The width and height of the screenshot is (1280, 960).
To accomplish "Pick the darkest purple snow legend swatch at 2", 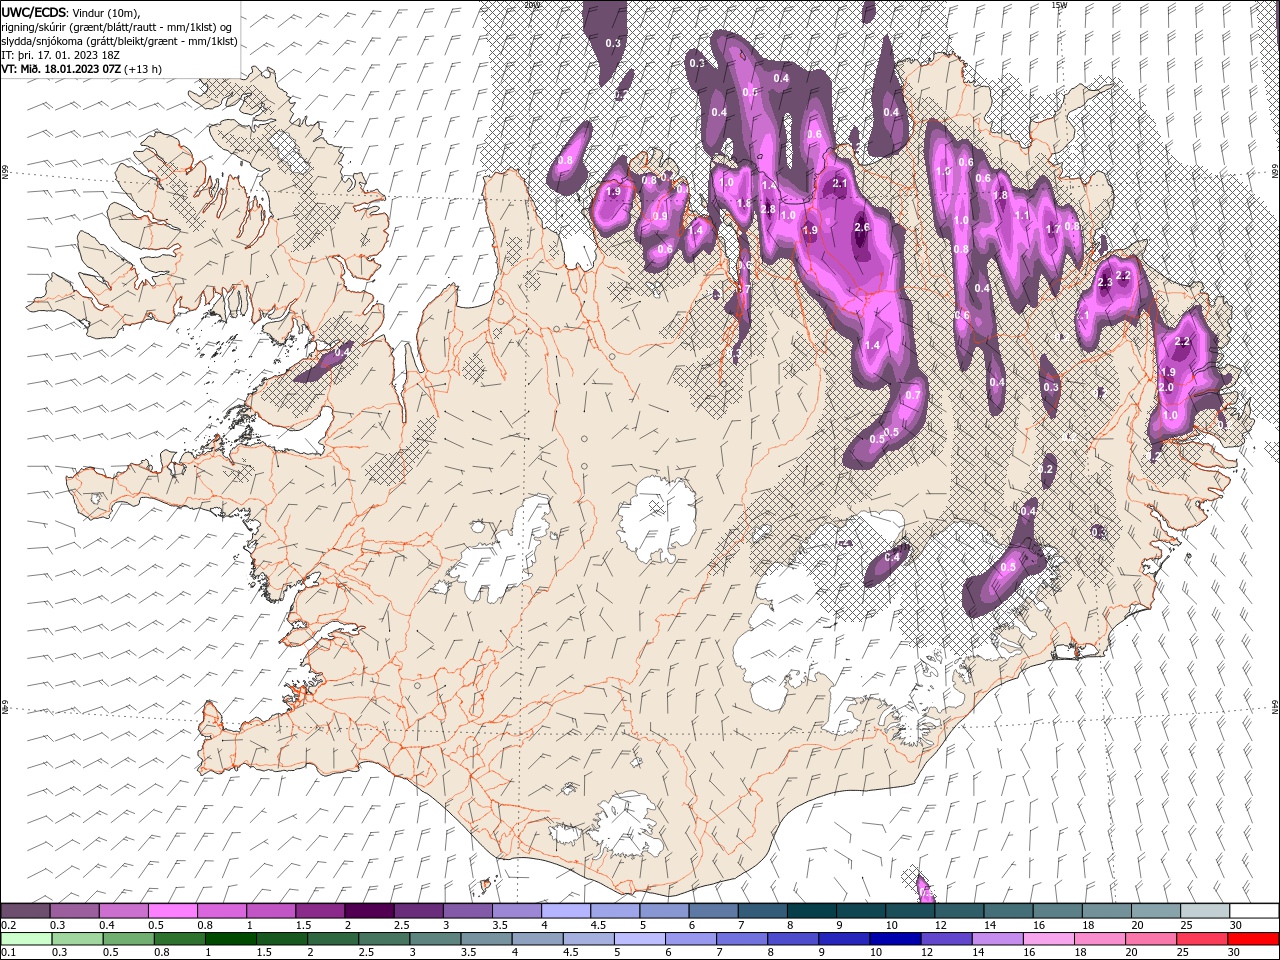I will 368,911.
